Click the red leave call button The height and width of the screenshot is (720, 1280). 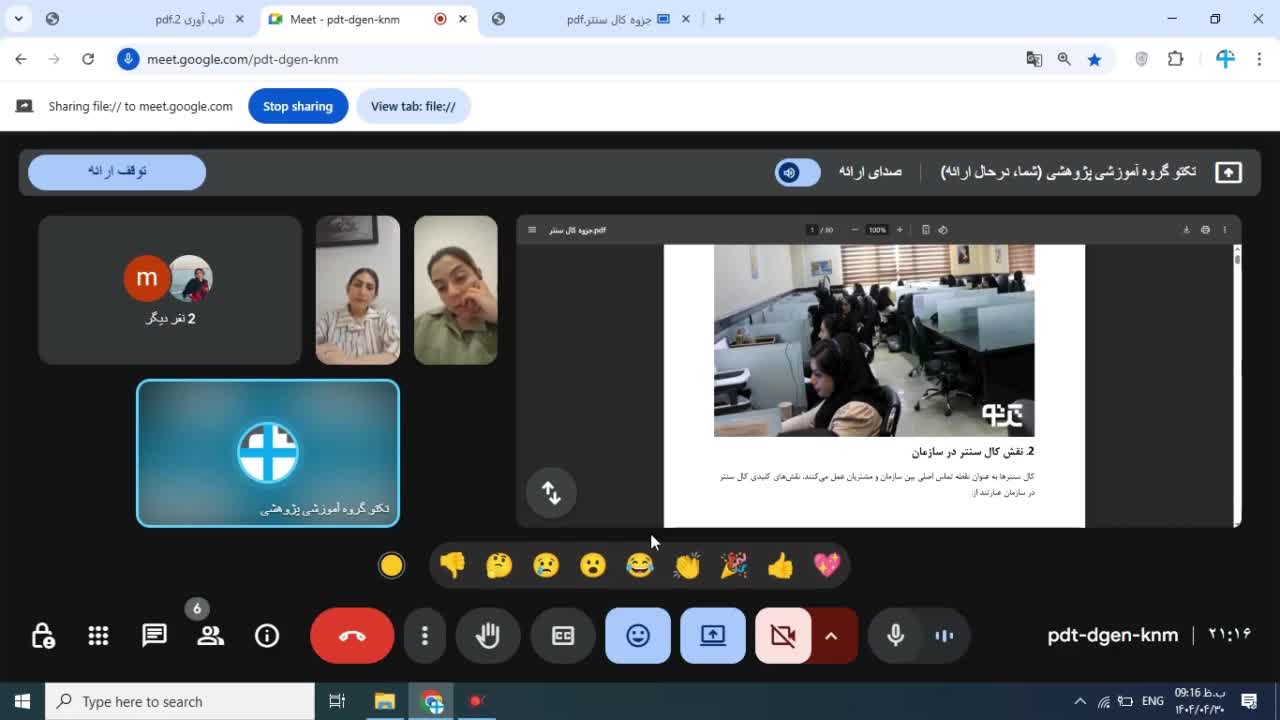click(x=352, y=636)
